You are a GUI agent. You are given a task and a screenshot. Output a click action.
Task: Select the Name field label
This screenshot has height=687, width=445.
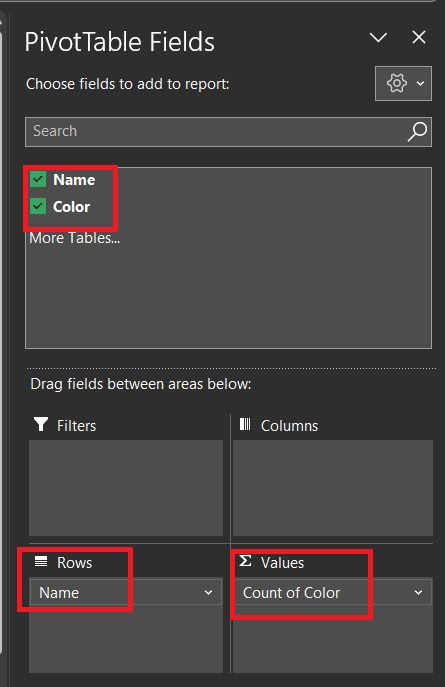[74, 180]
